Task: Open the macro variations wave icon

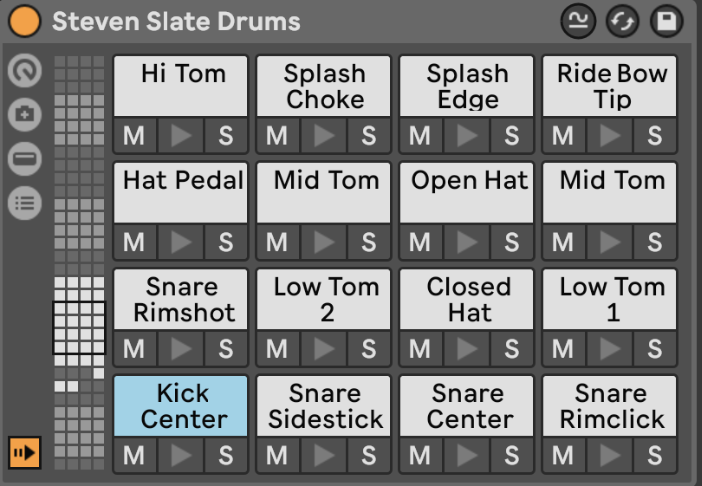Action: pos(577,21)
